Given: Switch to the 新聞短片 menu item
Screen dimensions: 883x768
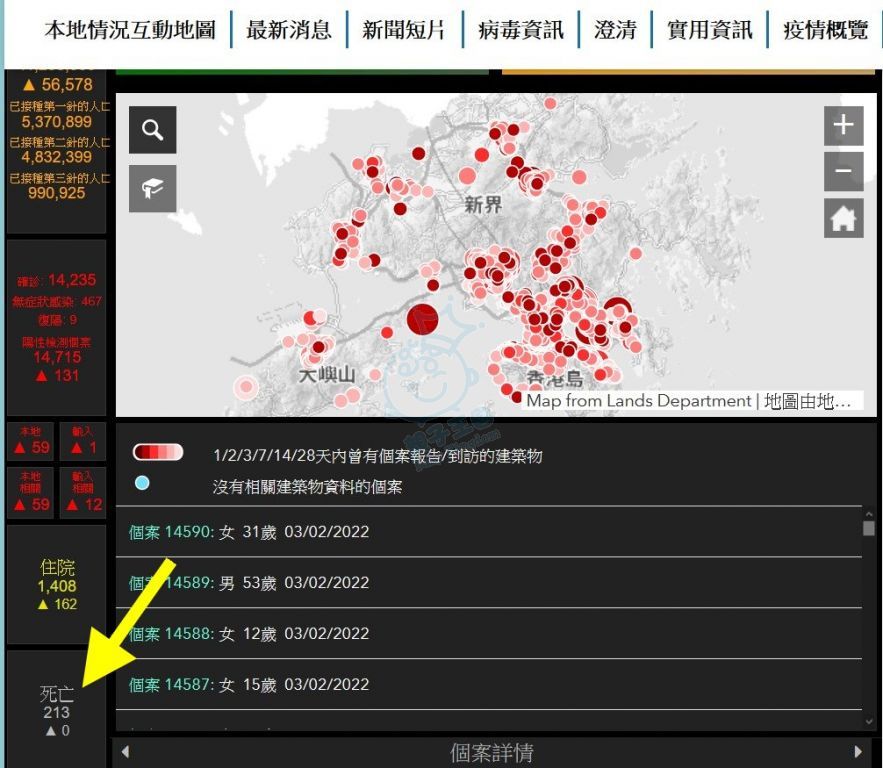Looking at the screenshot, I should pyautogui.click(x=404, y=30).
